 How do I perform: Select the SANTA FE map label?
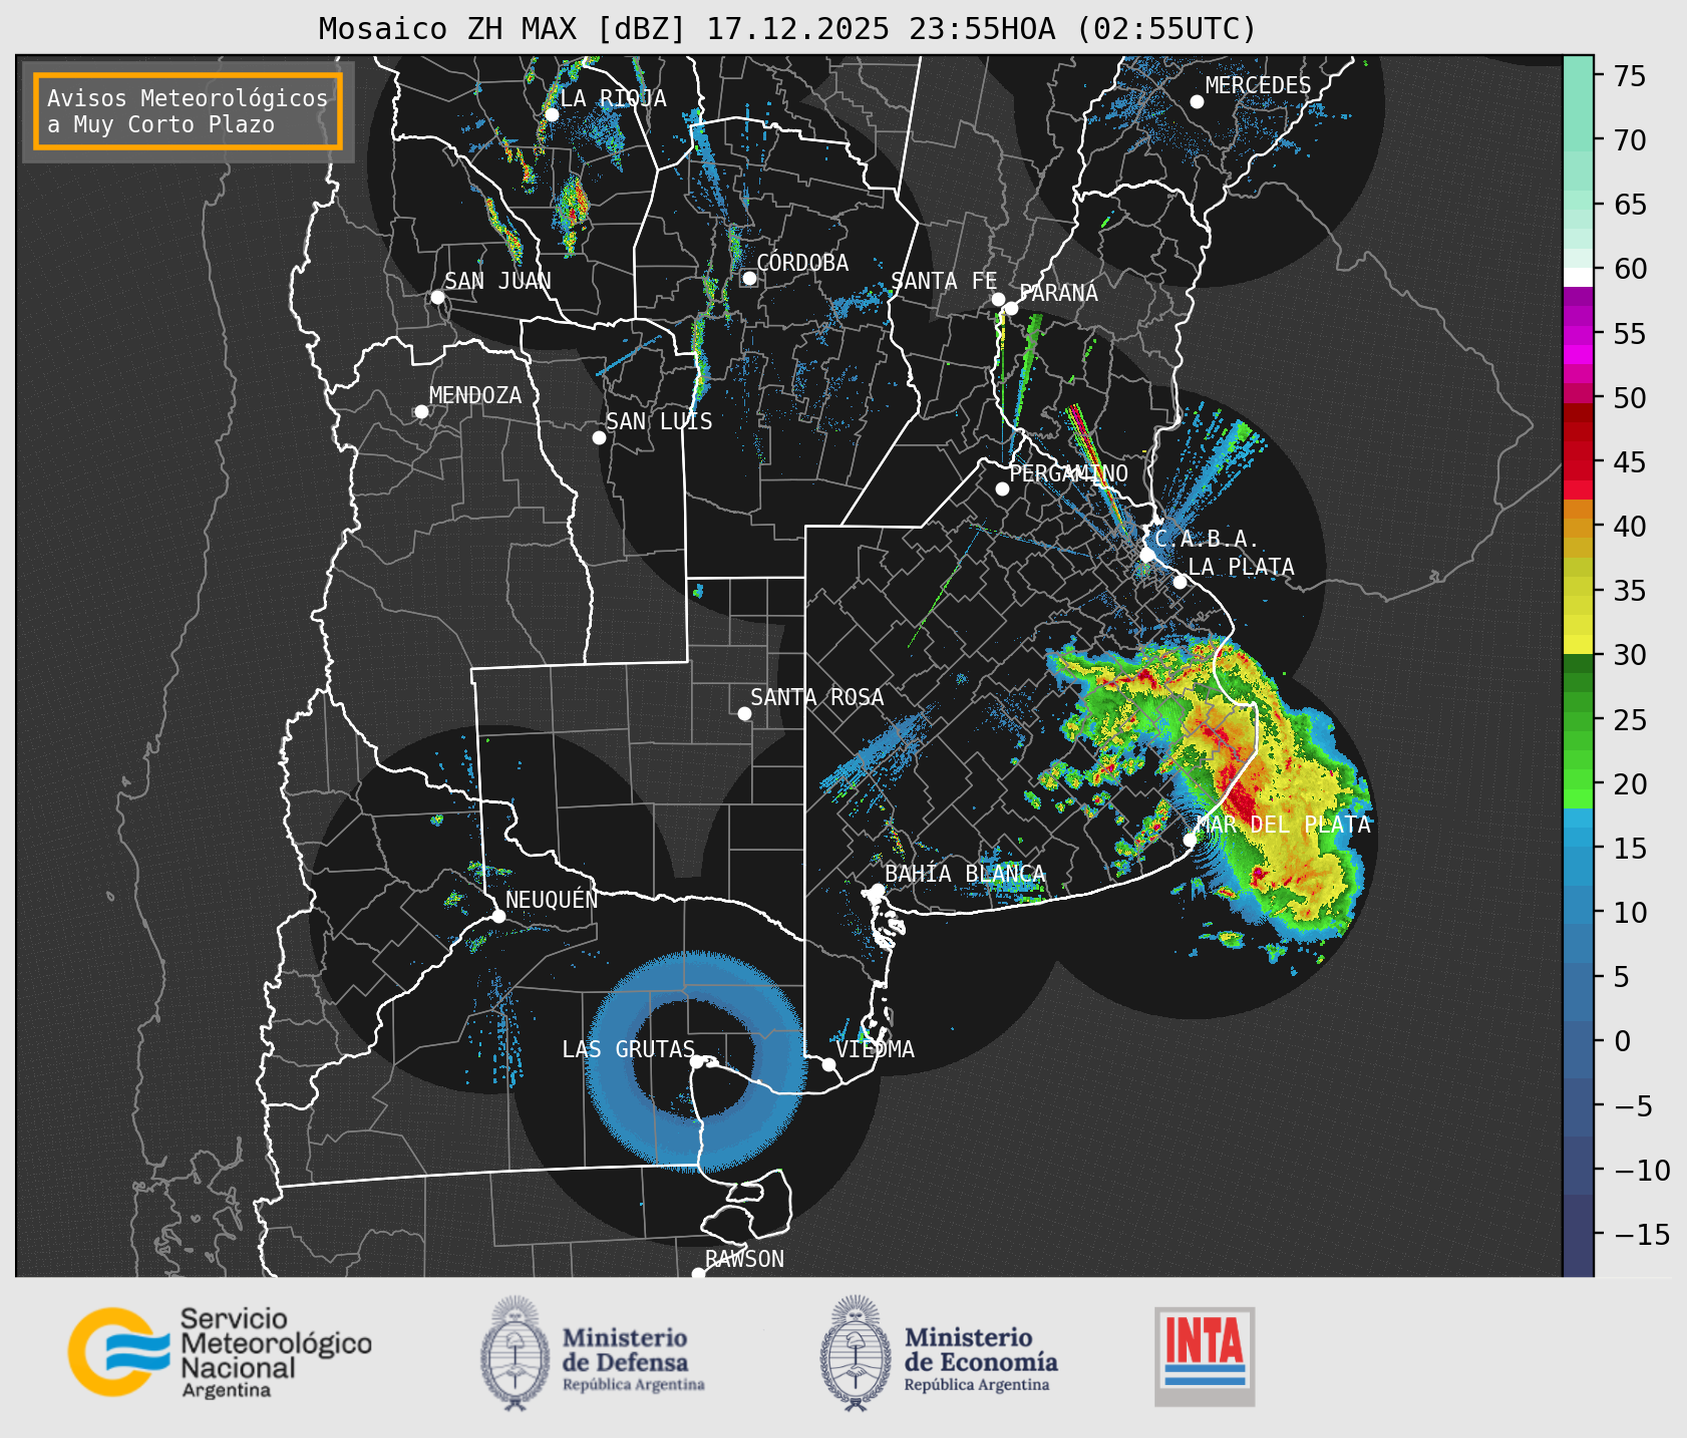pos(944,281)
